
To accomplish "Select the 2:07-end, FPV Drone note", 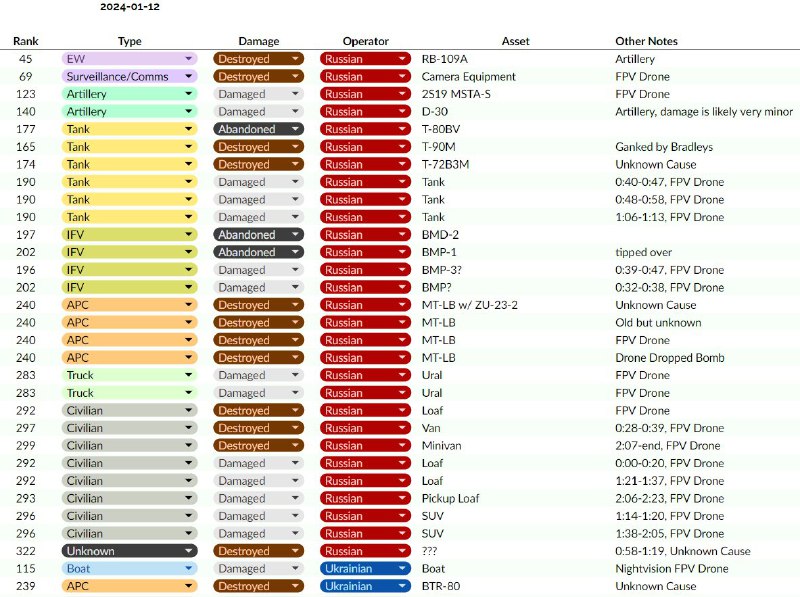I will (668, 445).
